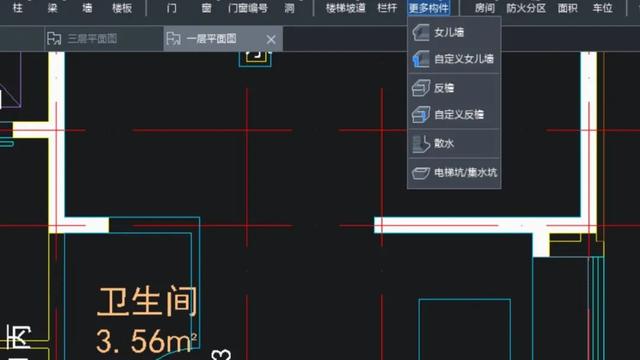
Task: Select the 卫生间 room label in drawing
Action: click(147, 302)
